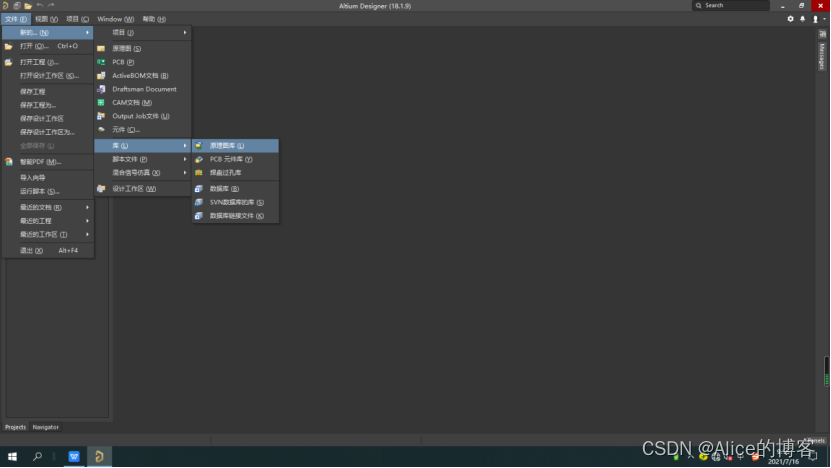Click the 焊盘过孔库 pad via library icon
This screenshot has height=468, width=831.
pos(199,172)
